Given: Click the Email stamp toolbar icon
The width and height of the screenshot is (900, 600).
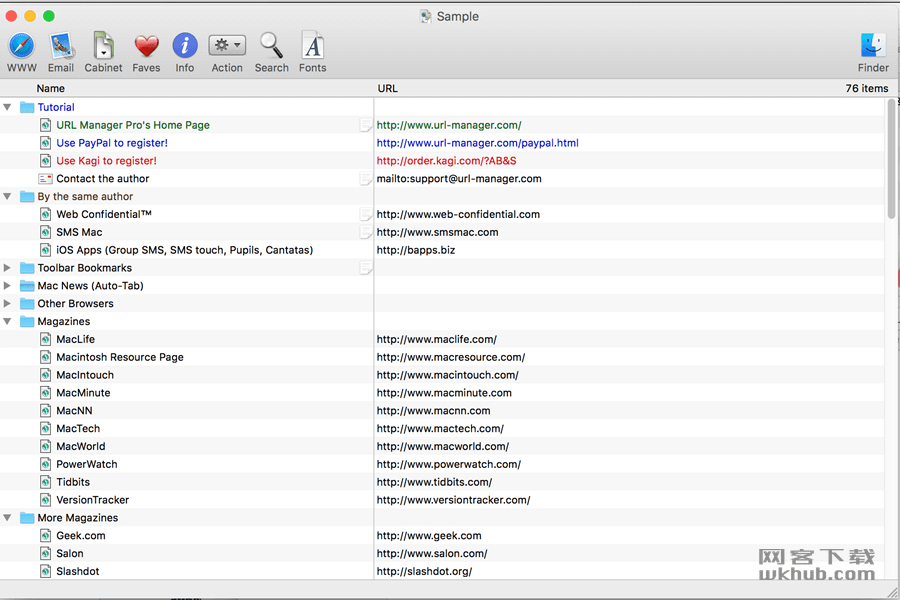Looking at the screenshot, I should click(x=61, y=46).
